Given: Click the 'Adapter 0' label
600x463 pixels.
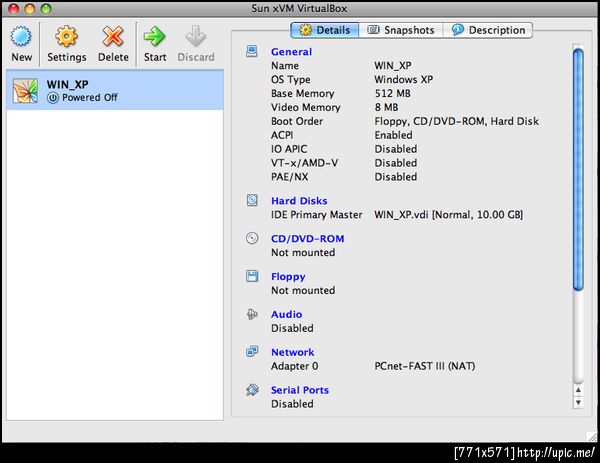Looking at the screenshot, I should (x=294, y=366).
